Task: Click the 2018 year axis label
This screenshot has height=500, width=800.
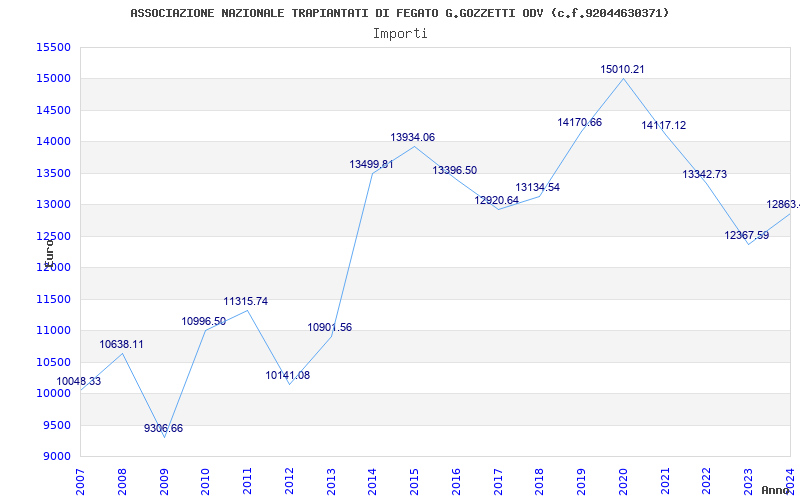Action: pos(540,482)
